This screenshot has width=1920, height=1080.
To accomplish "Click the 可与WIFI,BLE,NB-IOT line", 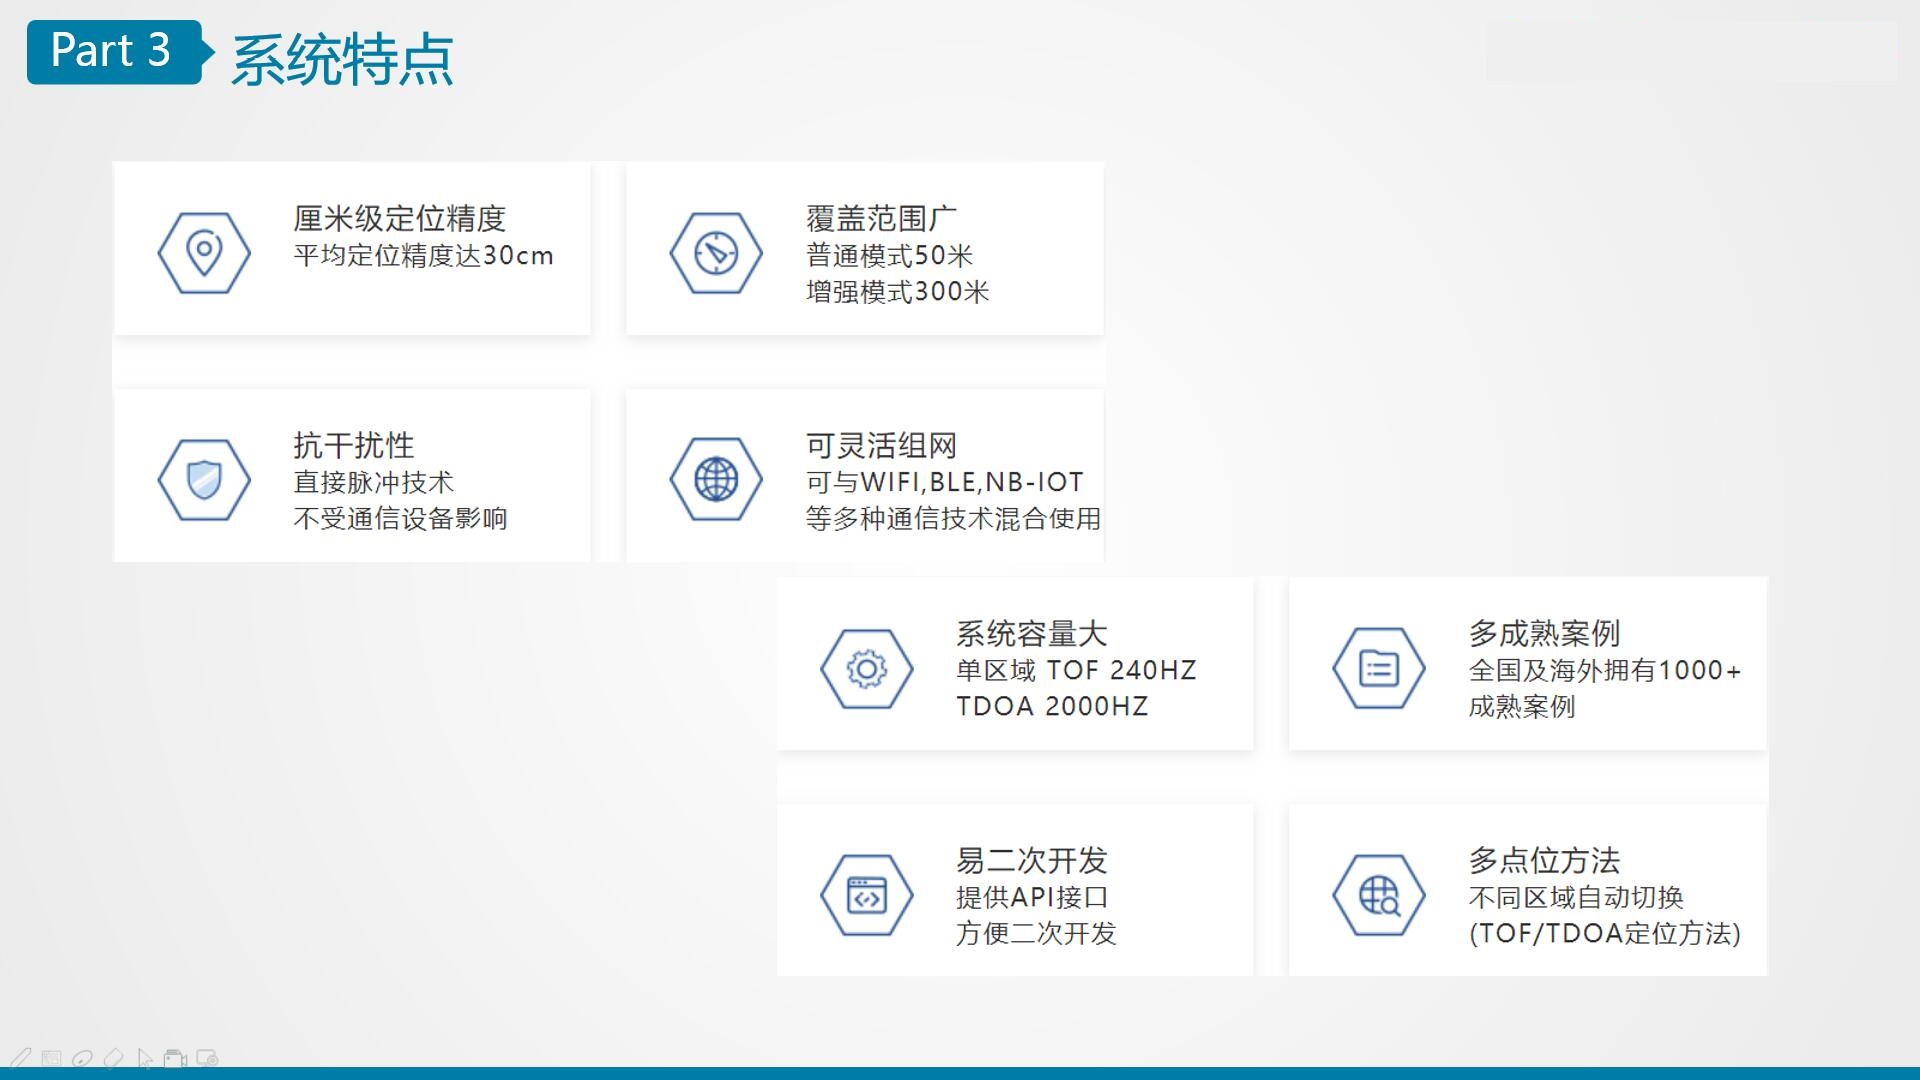I will click(944, 482).
